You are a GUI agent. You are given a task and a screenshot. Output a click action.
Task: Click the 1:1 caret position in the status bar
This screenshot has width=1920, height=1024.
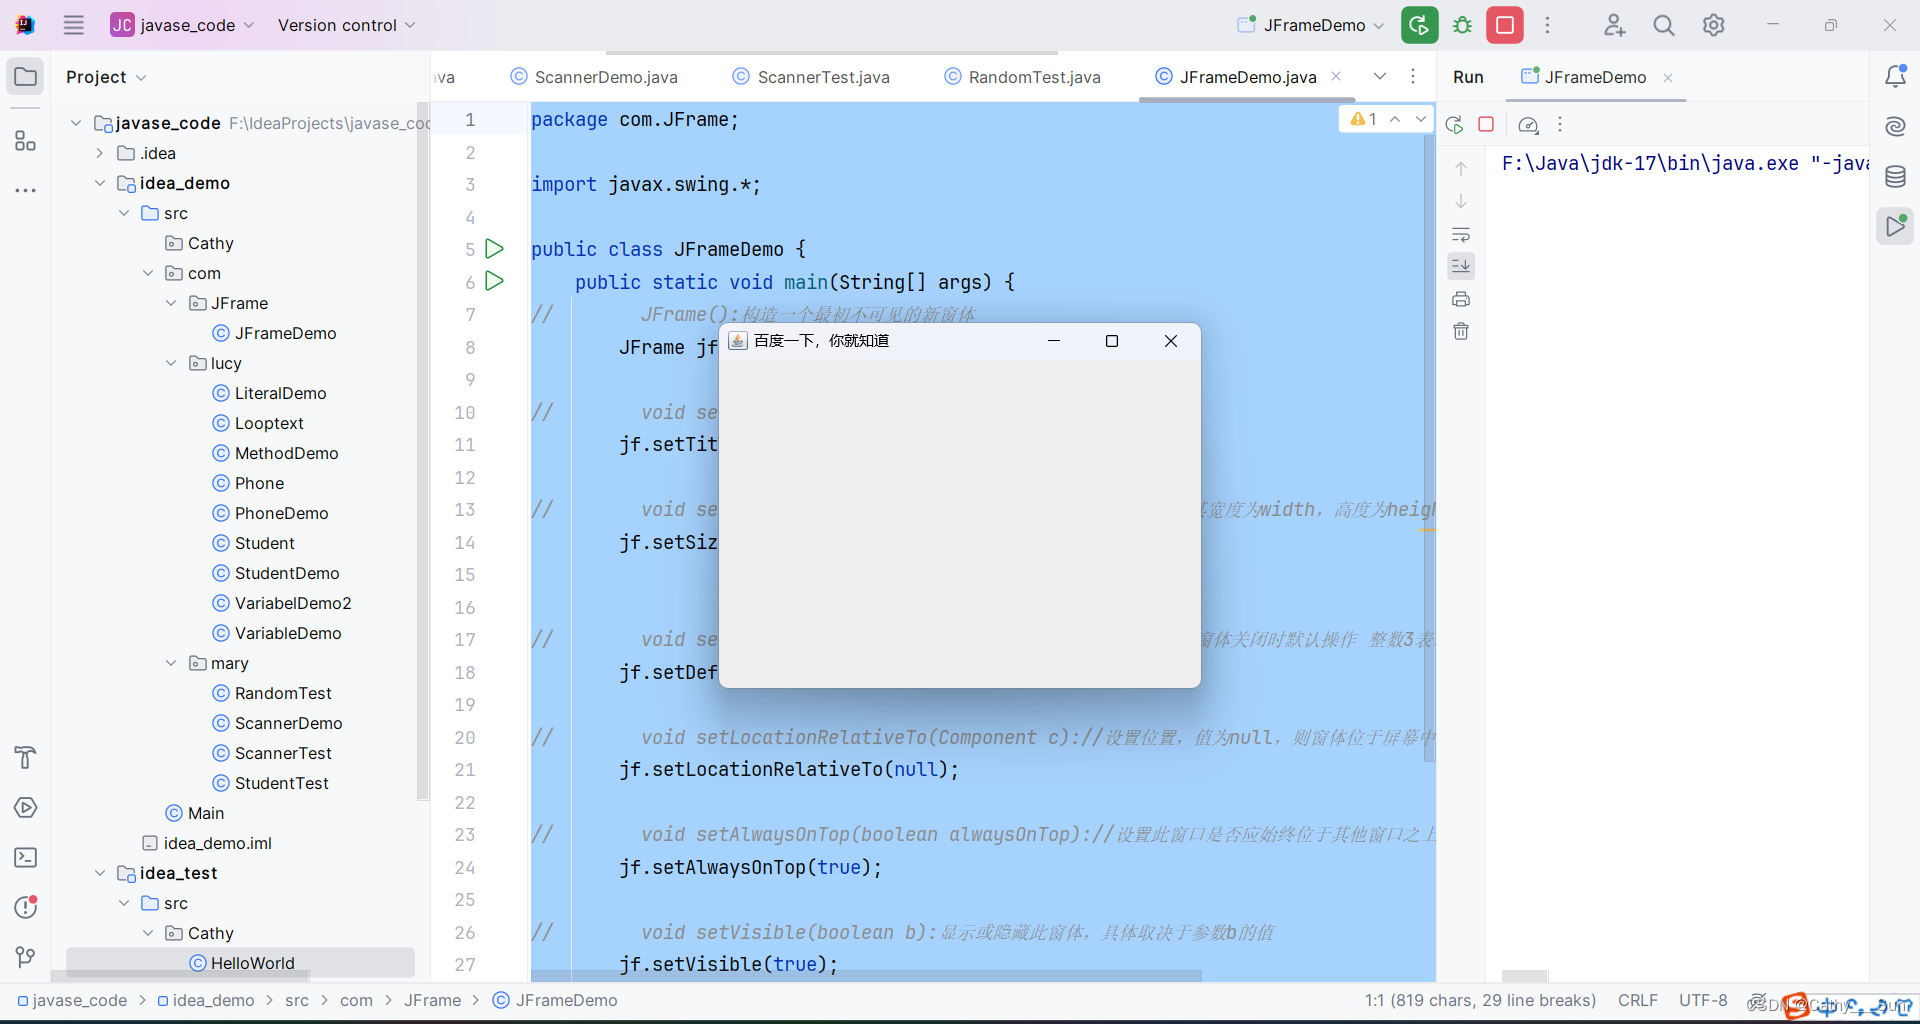pyautogui.click(x=1480, y=1000)
